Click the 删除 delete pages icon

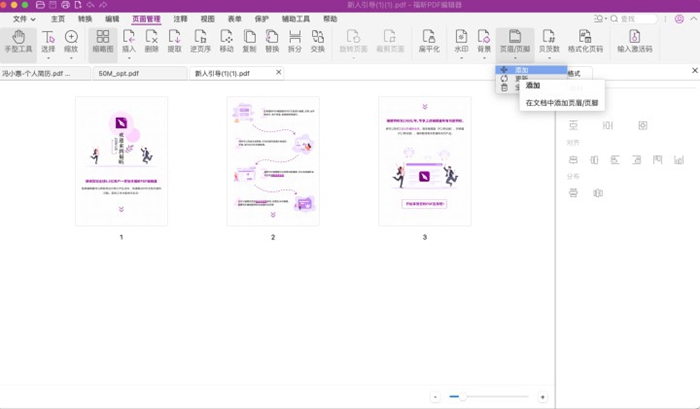[x=151, y=41]
